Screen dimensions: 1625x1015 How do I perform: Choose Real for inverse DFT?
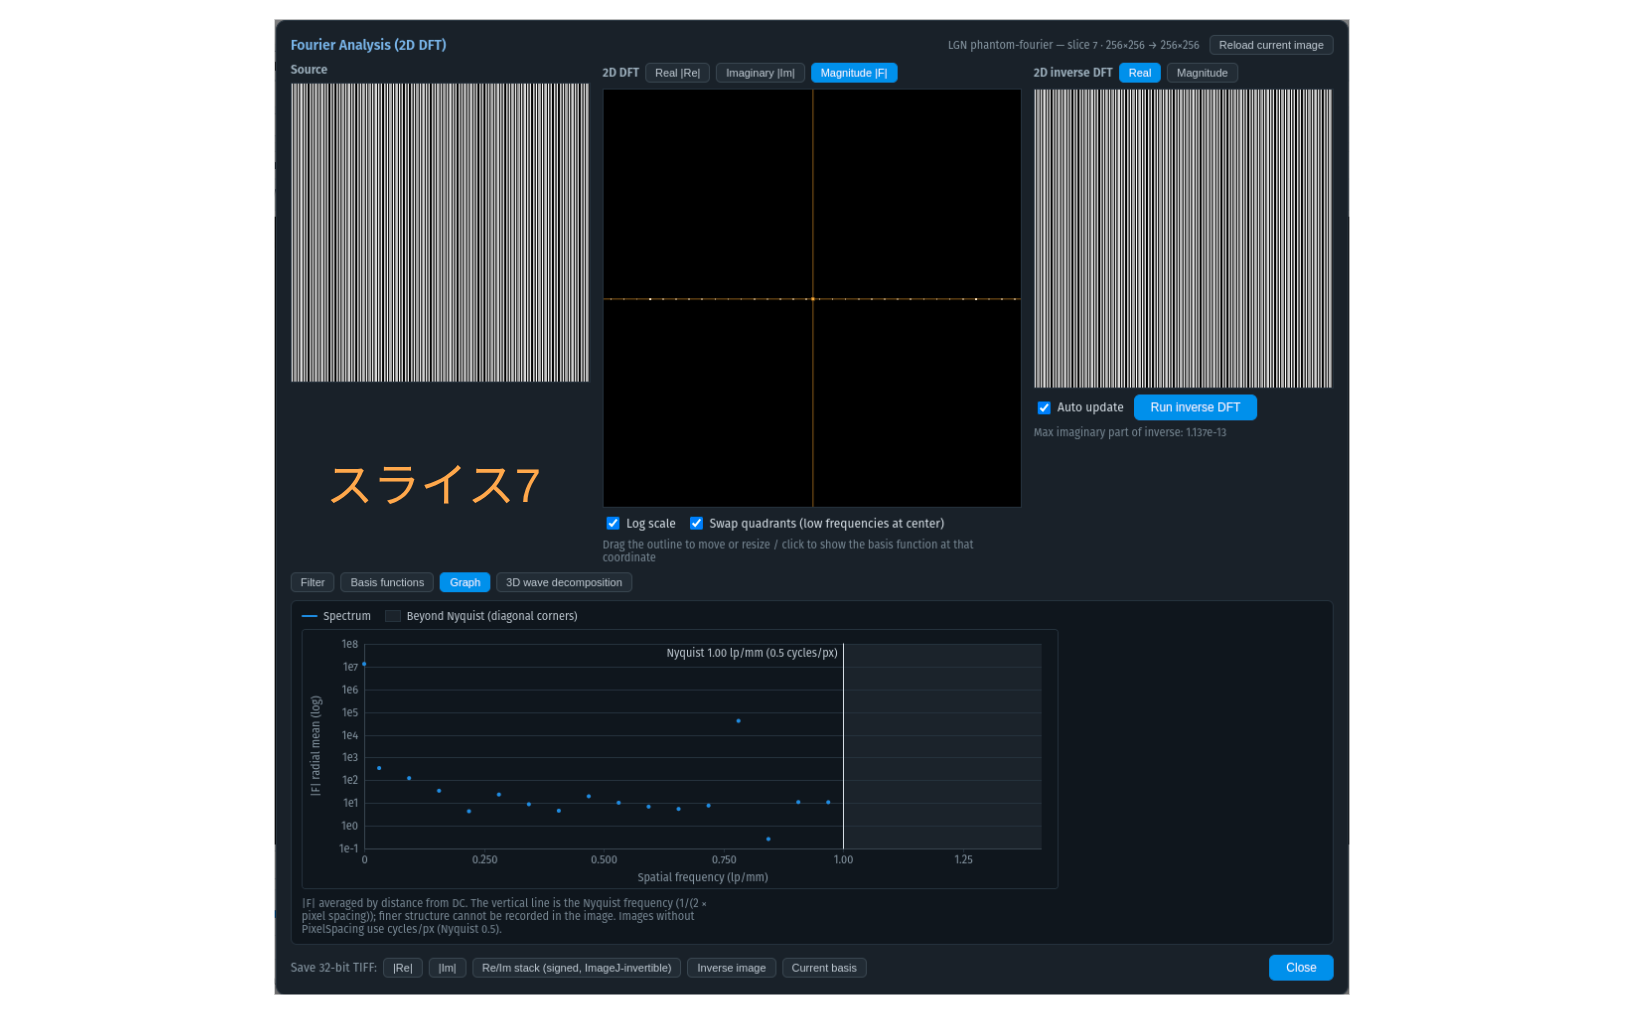[x=1139, y=73]
